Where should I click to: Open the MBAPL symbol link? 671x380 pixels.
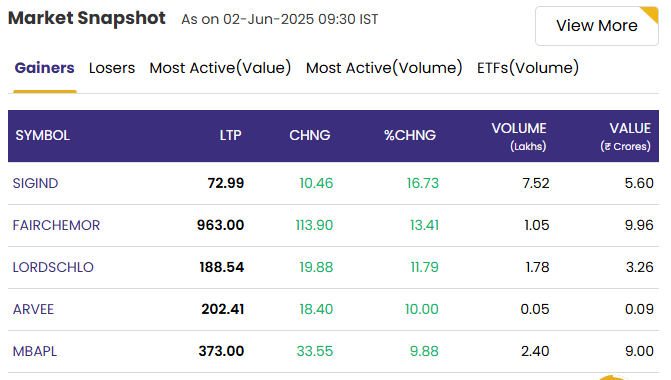tap(35, 351)
